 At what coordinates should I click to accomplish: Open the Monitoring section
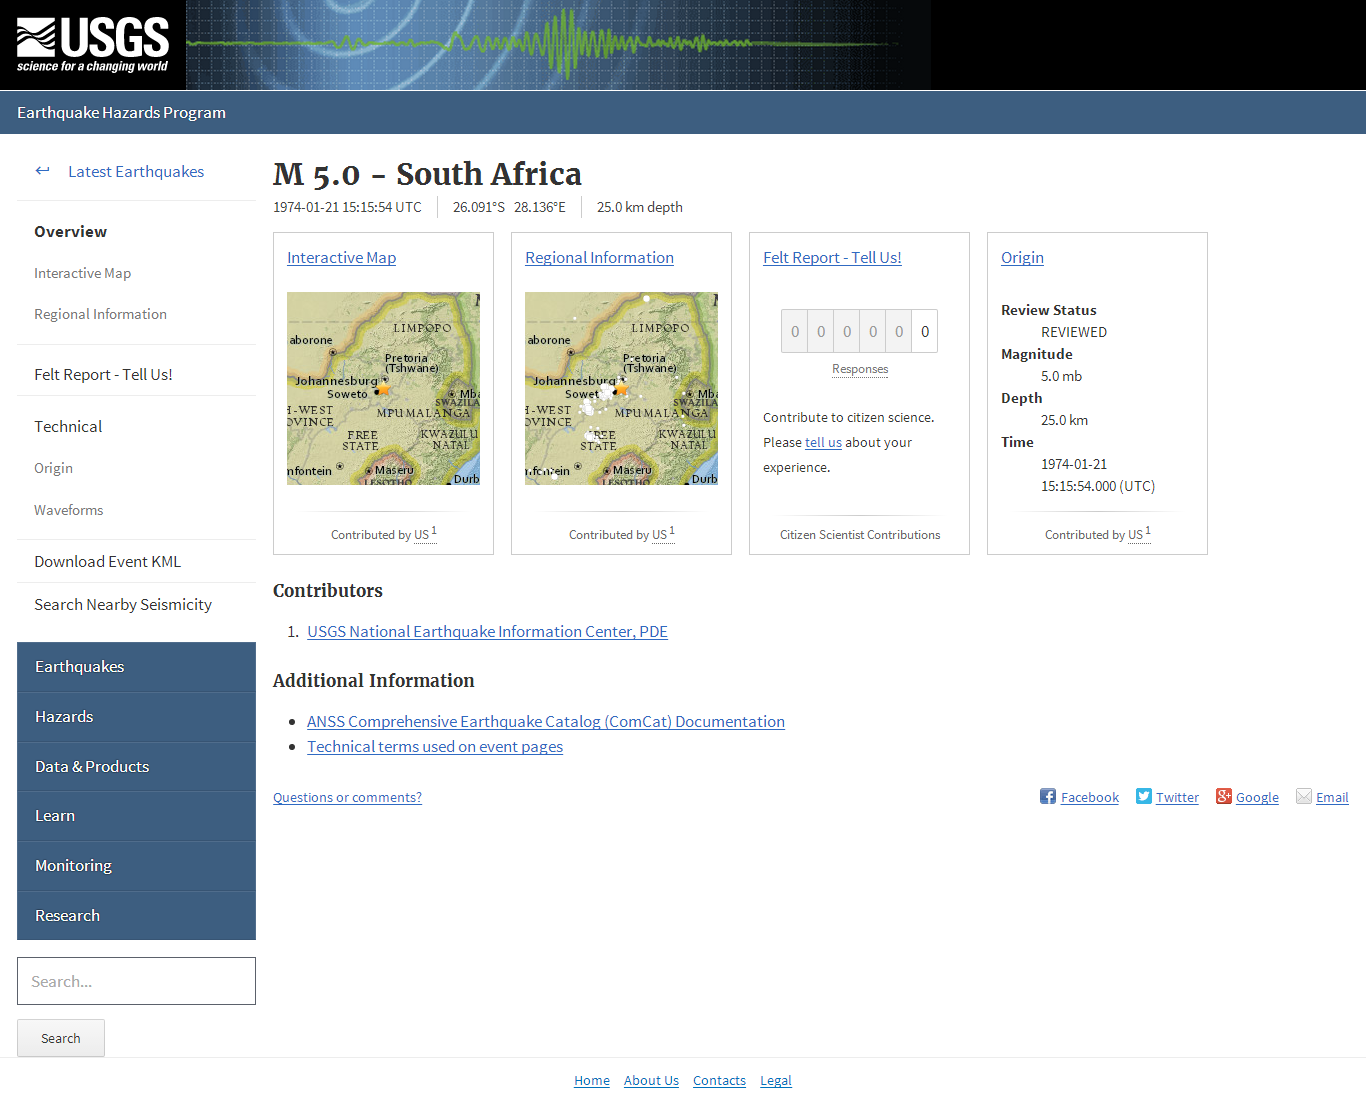tap(73, 866)
